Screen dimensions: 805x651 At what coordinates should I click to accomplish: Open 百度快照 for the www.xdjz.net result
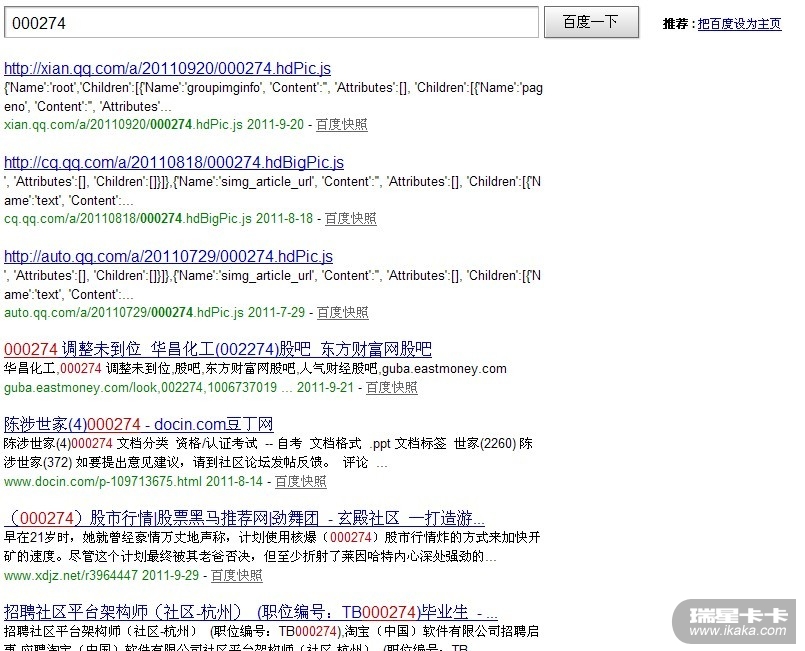pos(237,576)
